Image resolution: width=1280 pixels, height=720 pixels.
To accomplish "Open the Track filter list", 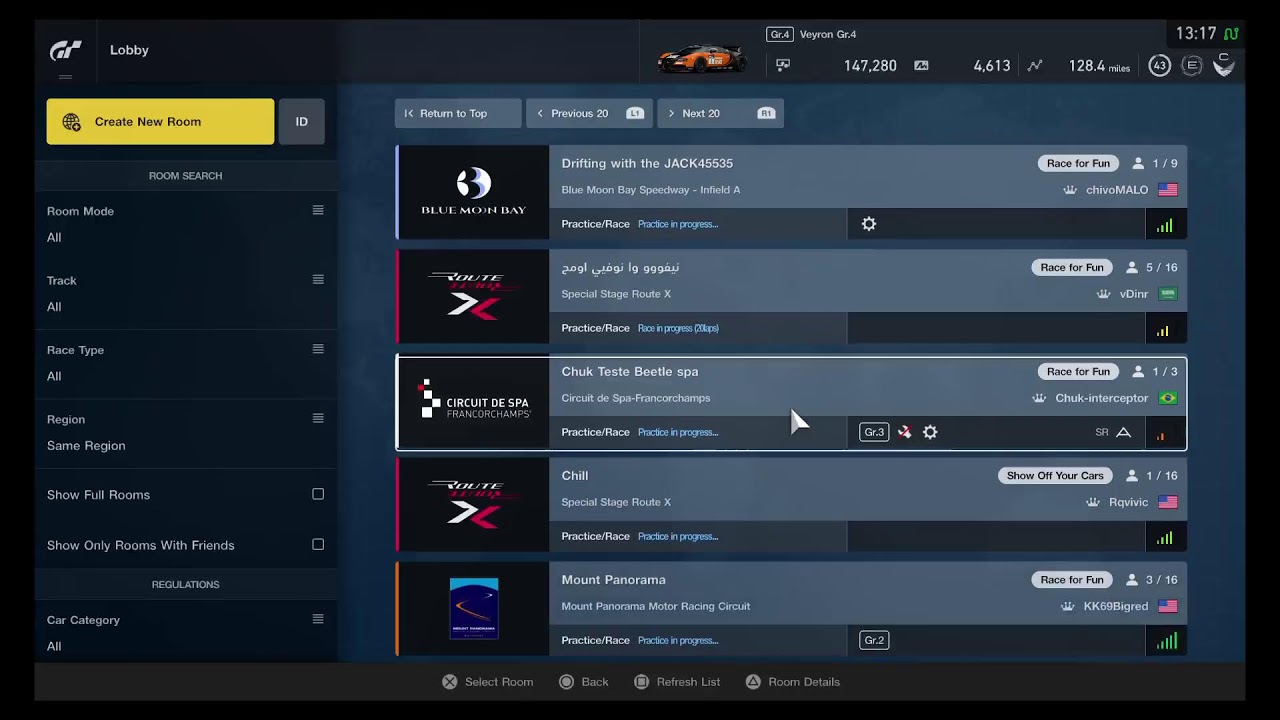I will click(185, 293).
